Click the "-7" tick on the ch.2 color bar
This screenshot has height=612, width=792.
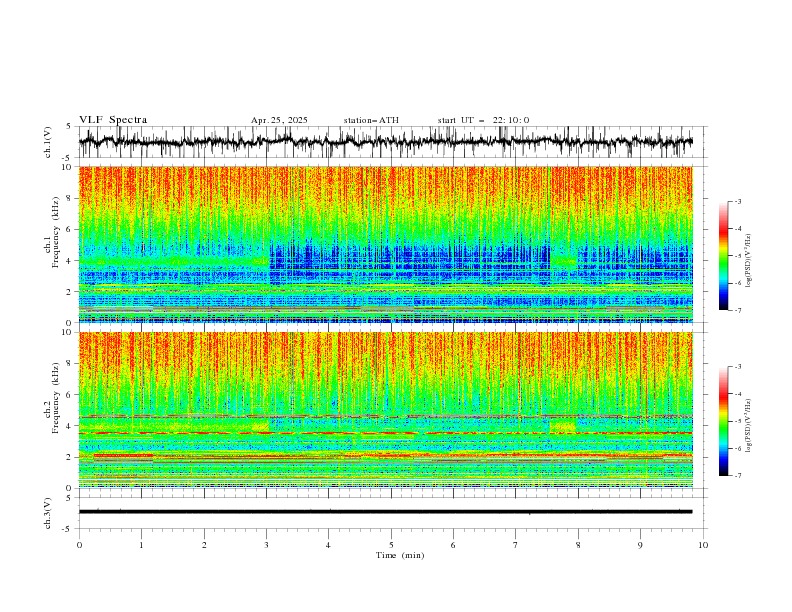tap(737, 476)
